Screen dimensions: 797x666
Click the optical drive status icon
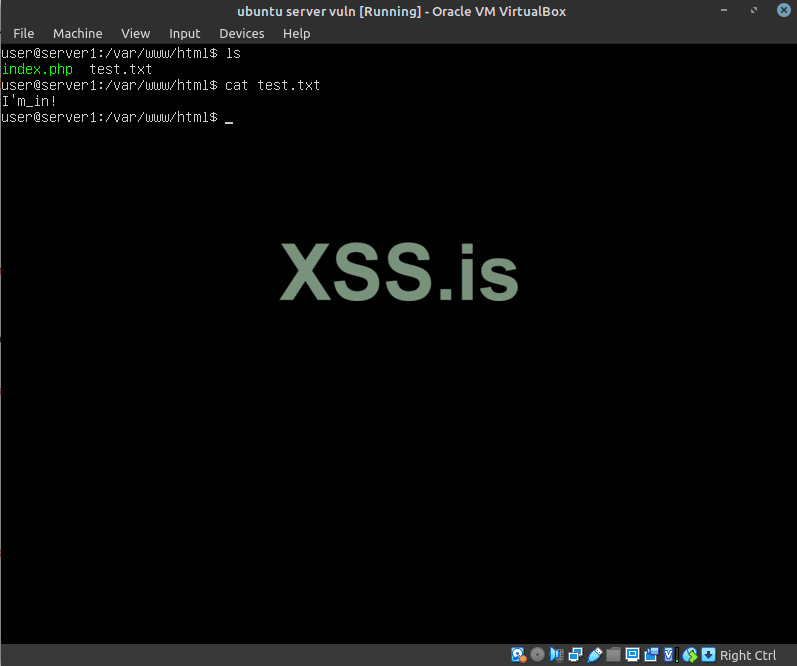coord(537,655)
